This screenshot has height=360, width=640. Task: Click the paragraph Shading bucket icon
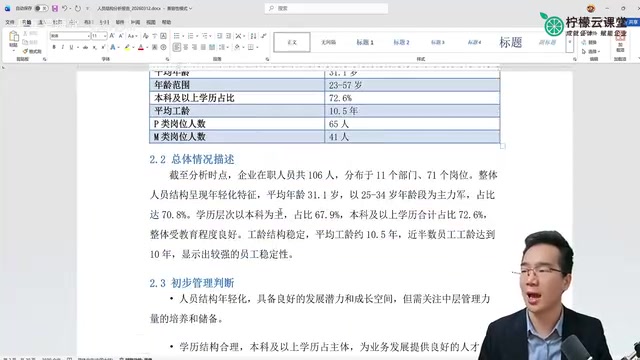[x=237, y=47]
